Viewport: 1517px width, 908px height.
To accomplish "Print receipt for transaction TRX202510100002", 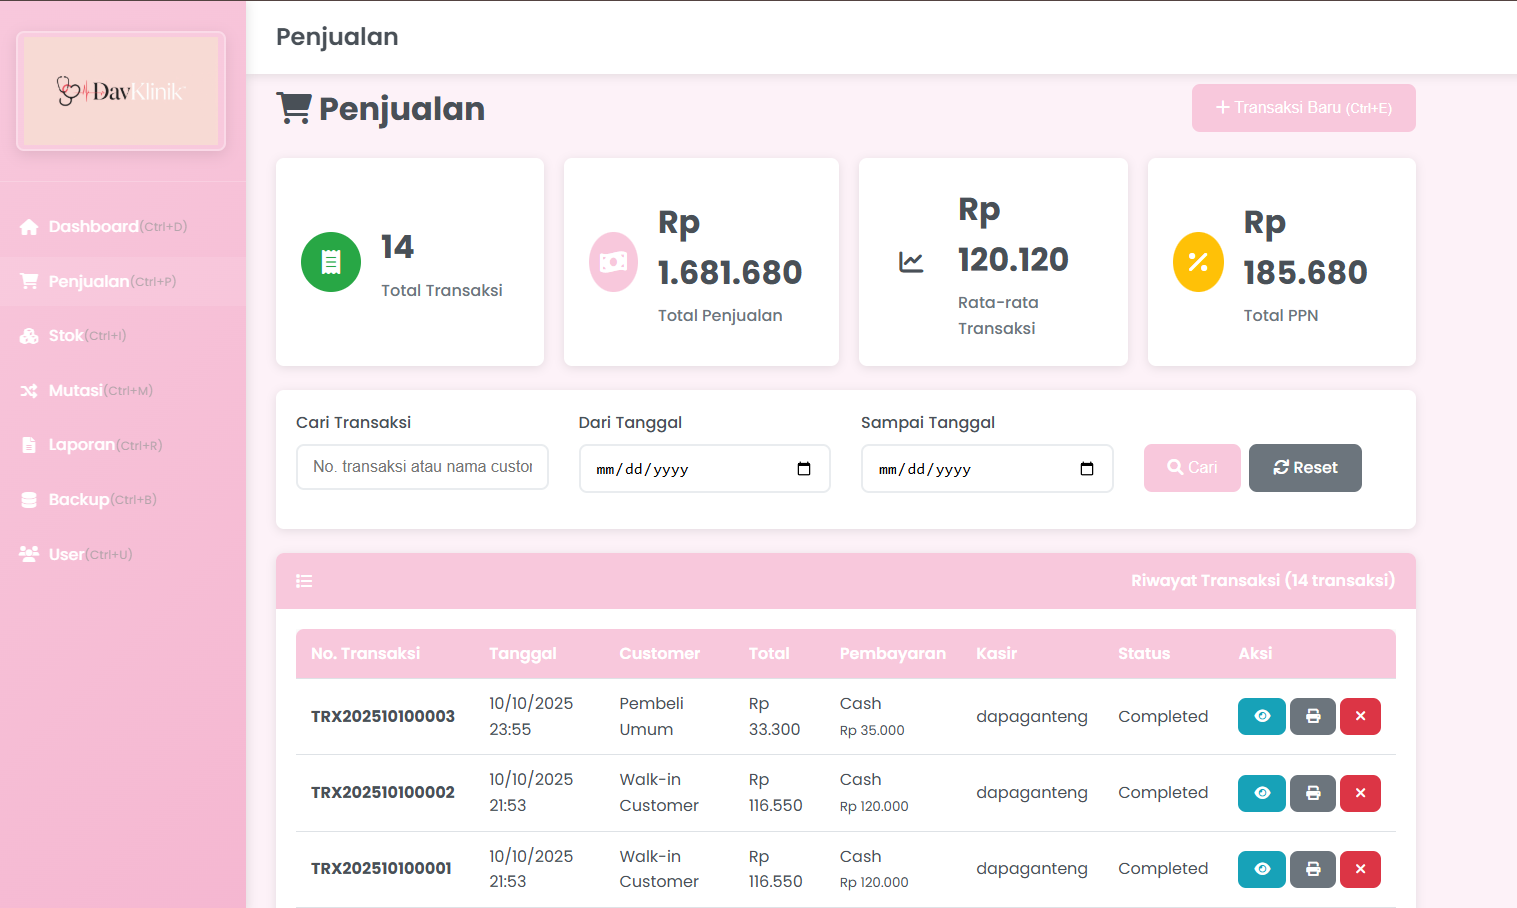I will tap(1312, 793).
